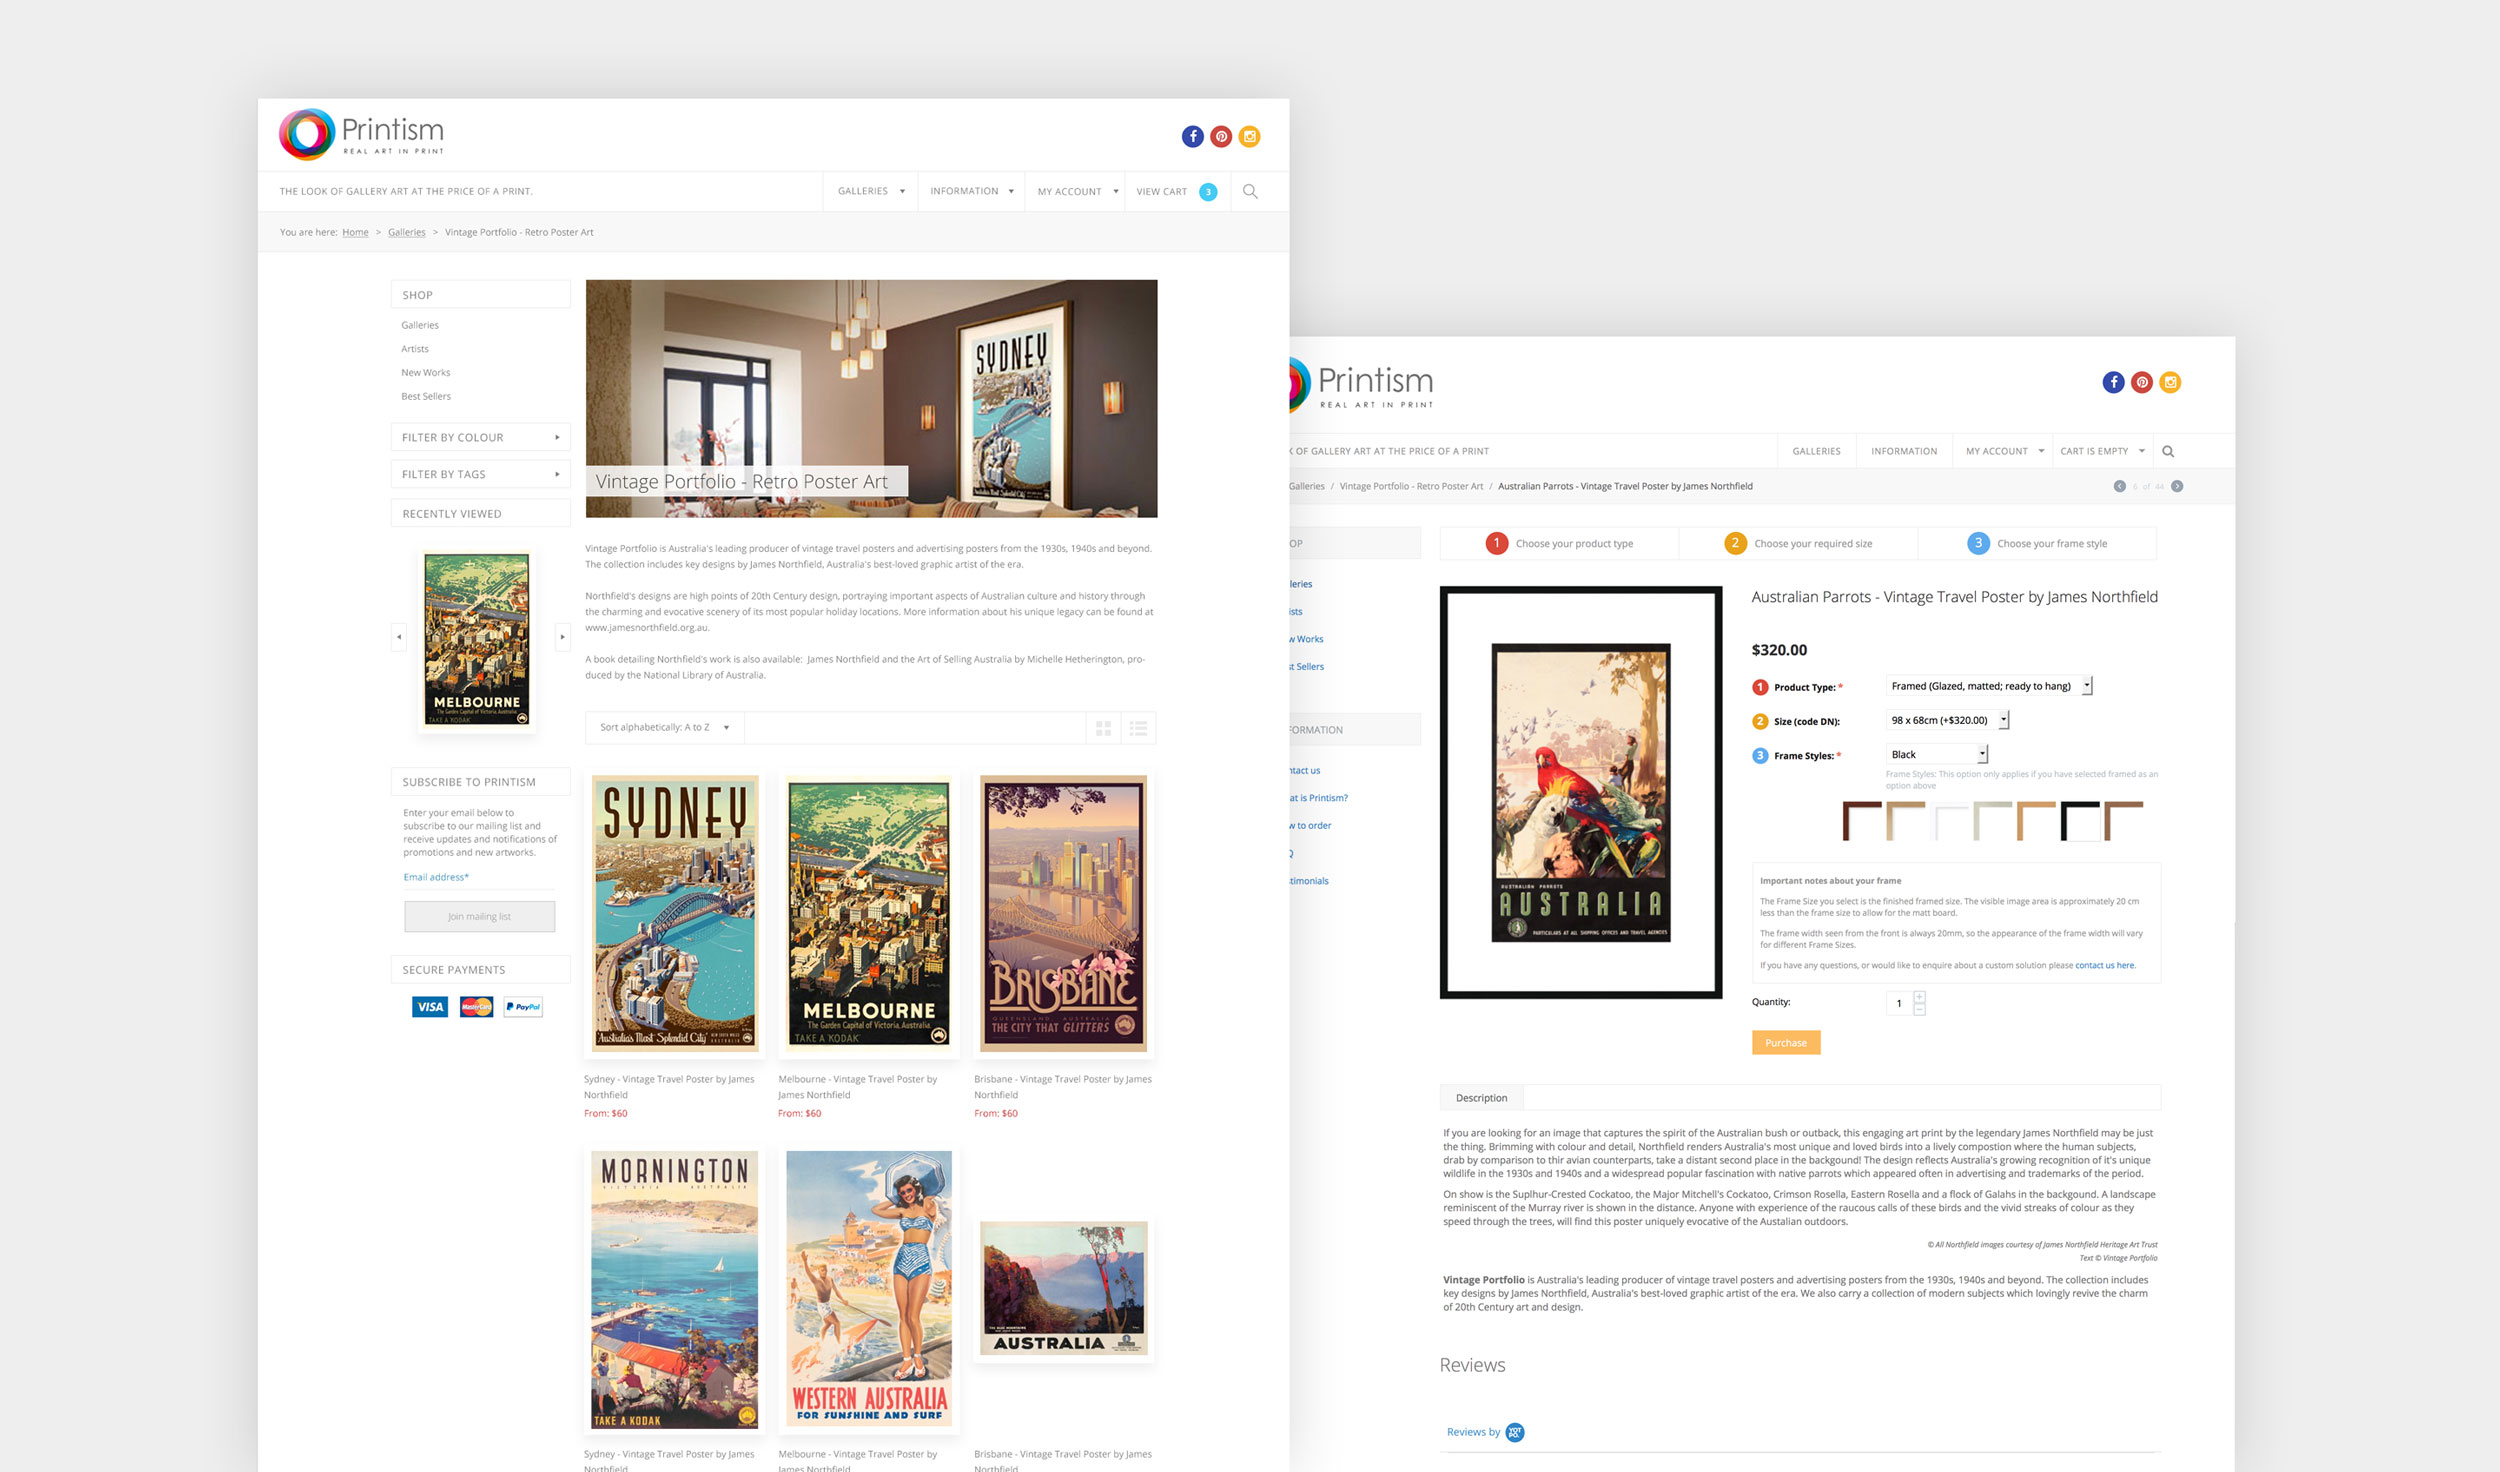Open Sydney vintage poster thumbnail

pyautogui.click(x=676, y=914)
